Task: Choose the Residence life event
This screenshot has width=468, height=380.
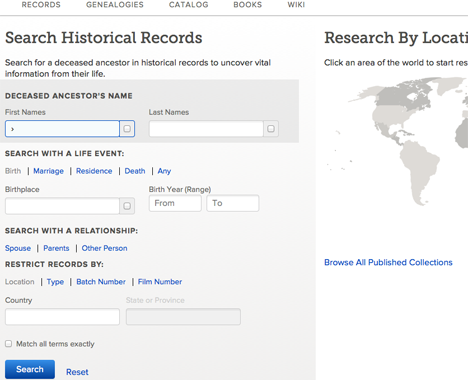Action: click(94, 171)
